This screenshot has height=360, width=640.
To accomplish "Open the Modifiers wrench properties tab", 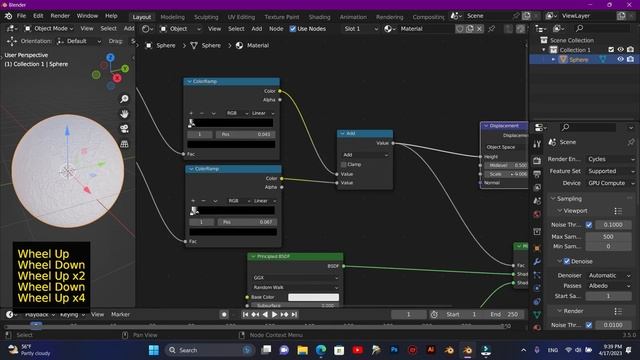I will pyautogui.click(x=537, y=261).
